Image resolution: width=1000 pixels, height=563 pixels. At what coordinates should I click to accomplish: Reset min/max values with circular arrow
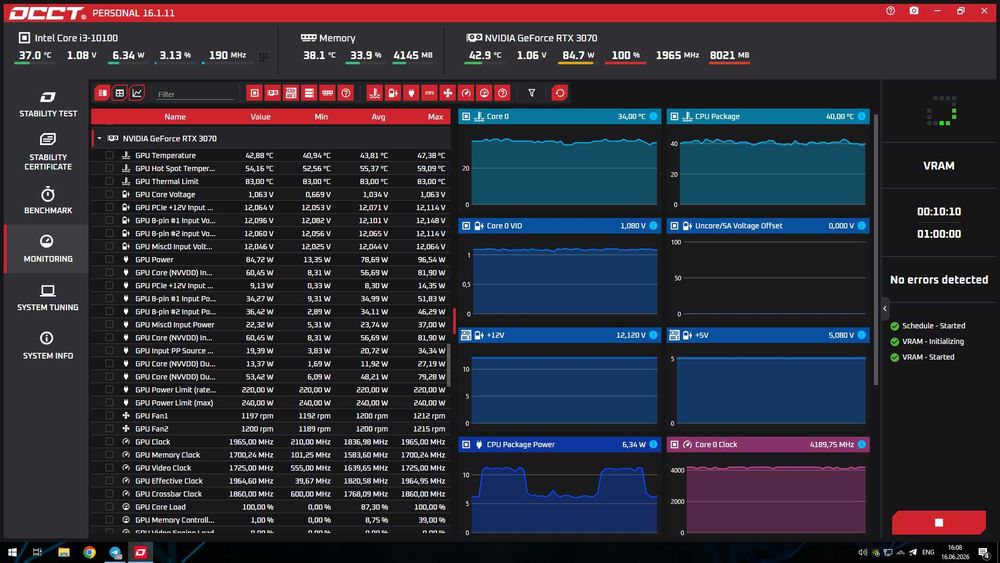coord(559,93)
